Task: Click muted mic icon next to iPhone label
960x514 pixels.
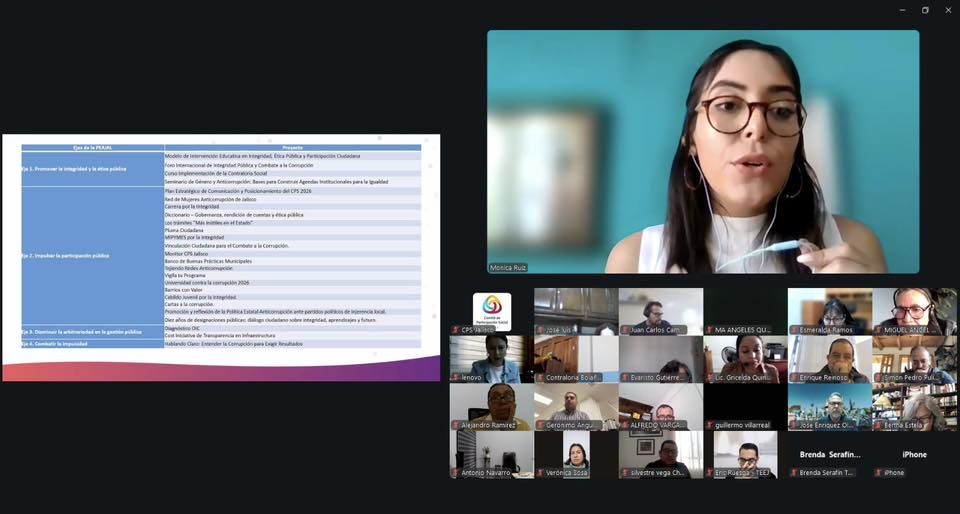Action: (879, 473)
